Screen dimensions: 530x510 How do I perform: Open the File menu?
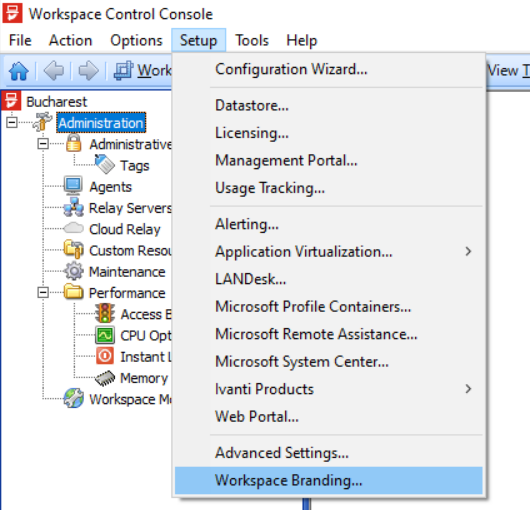coord(20,40)
